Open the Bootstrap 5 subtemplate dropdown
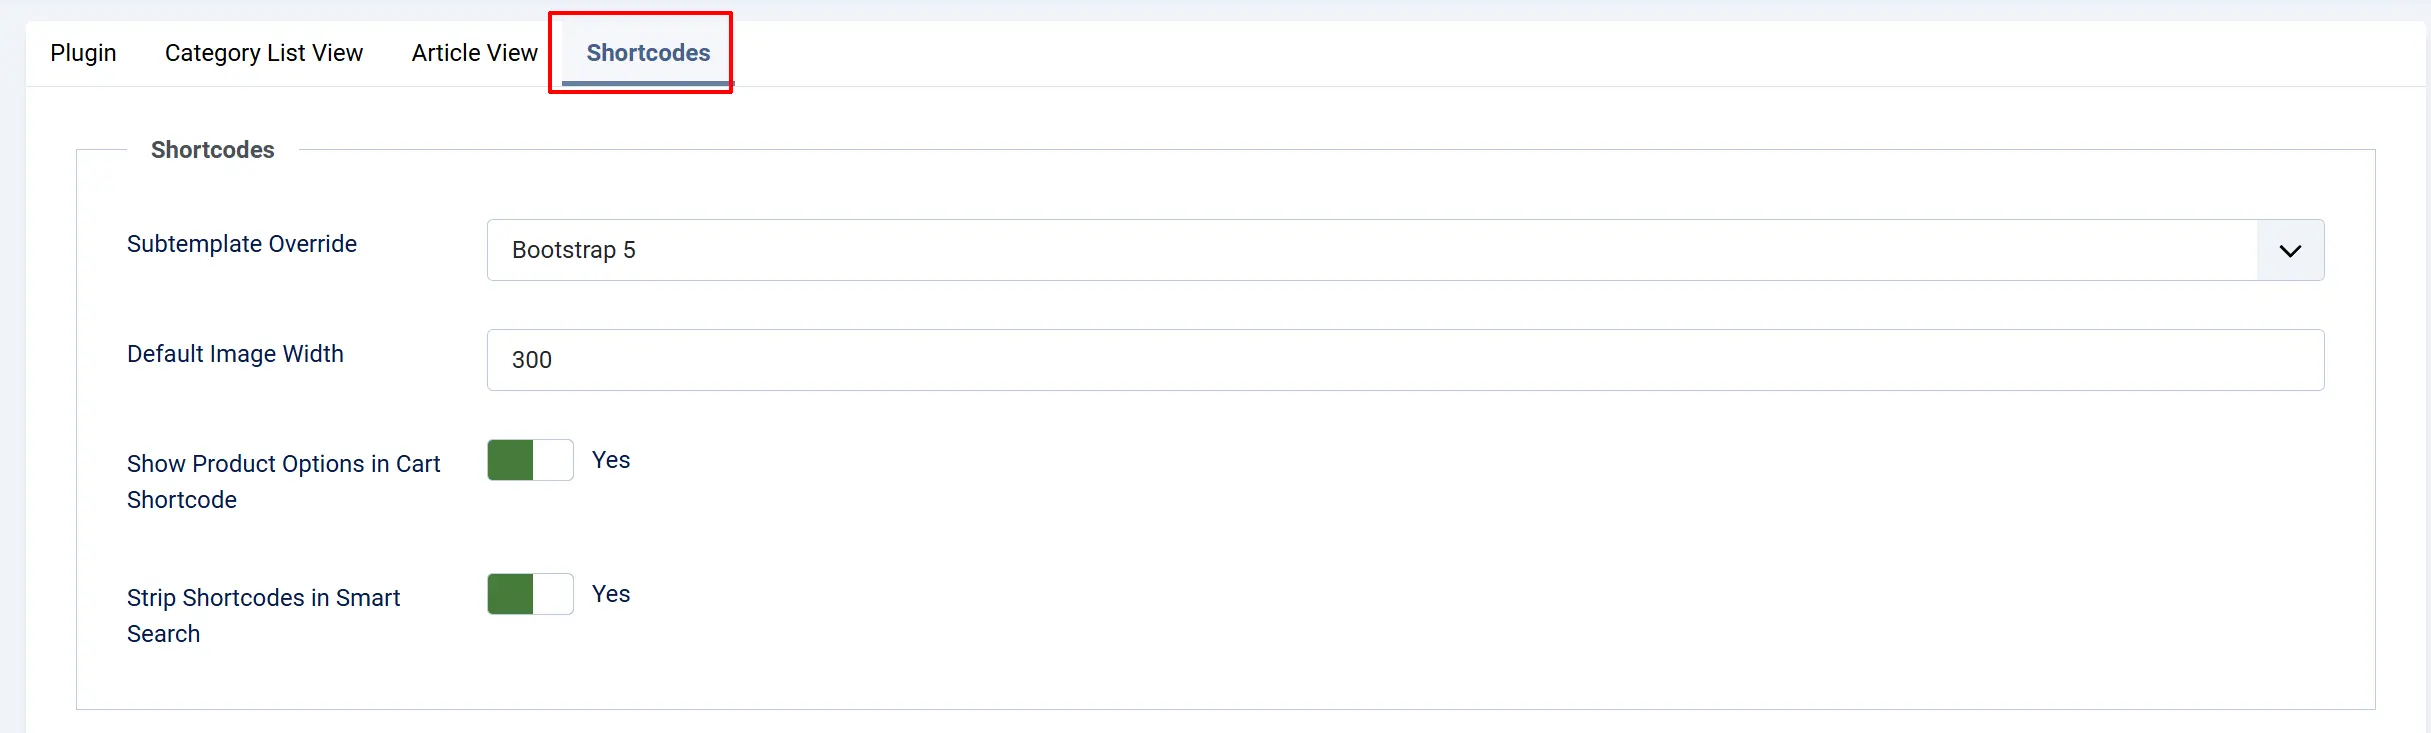The image size is (2431, 733). (x=1405, y=250)
